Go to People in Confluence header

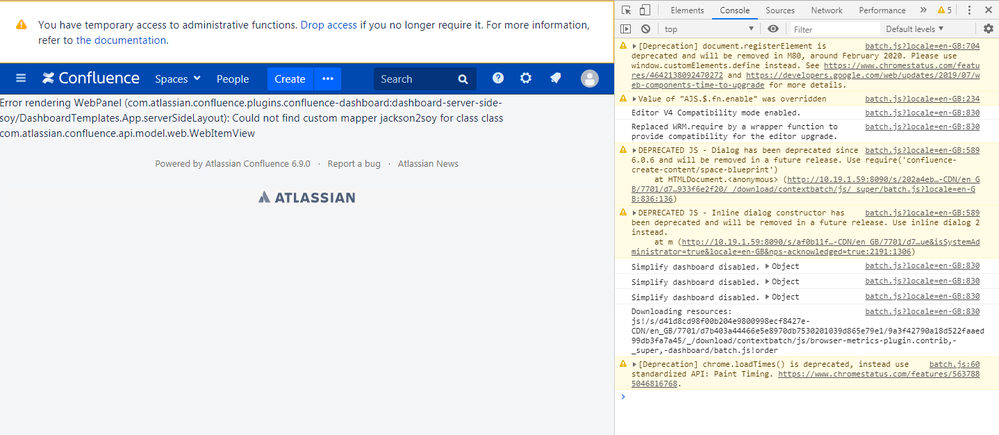(233, 79)
